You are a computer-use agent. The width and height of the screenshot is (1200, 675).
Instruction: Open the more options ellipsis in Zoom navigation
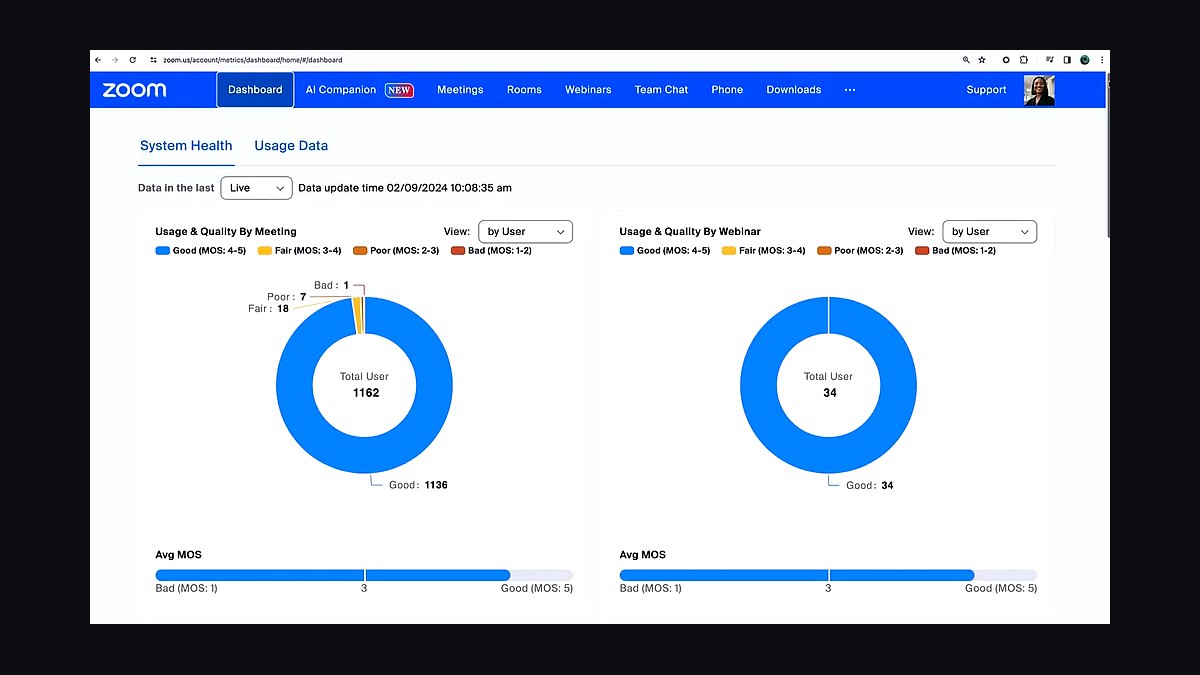[850, 90]
